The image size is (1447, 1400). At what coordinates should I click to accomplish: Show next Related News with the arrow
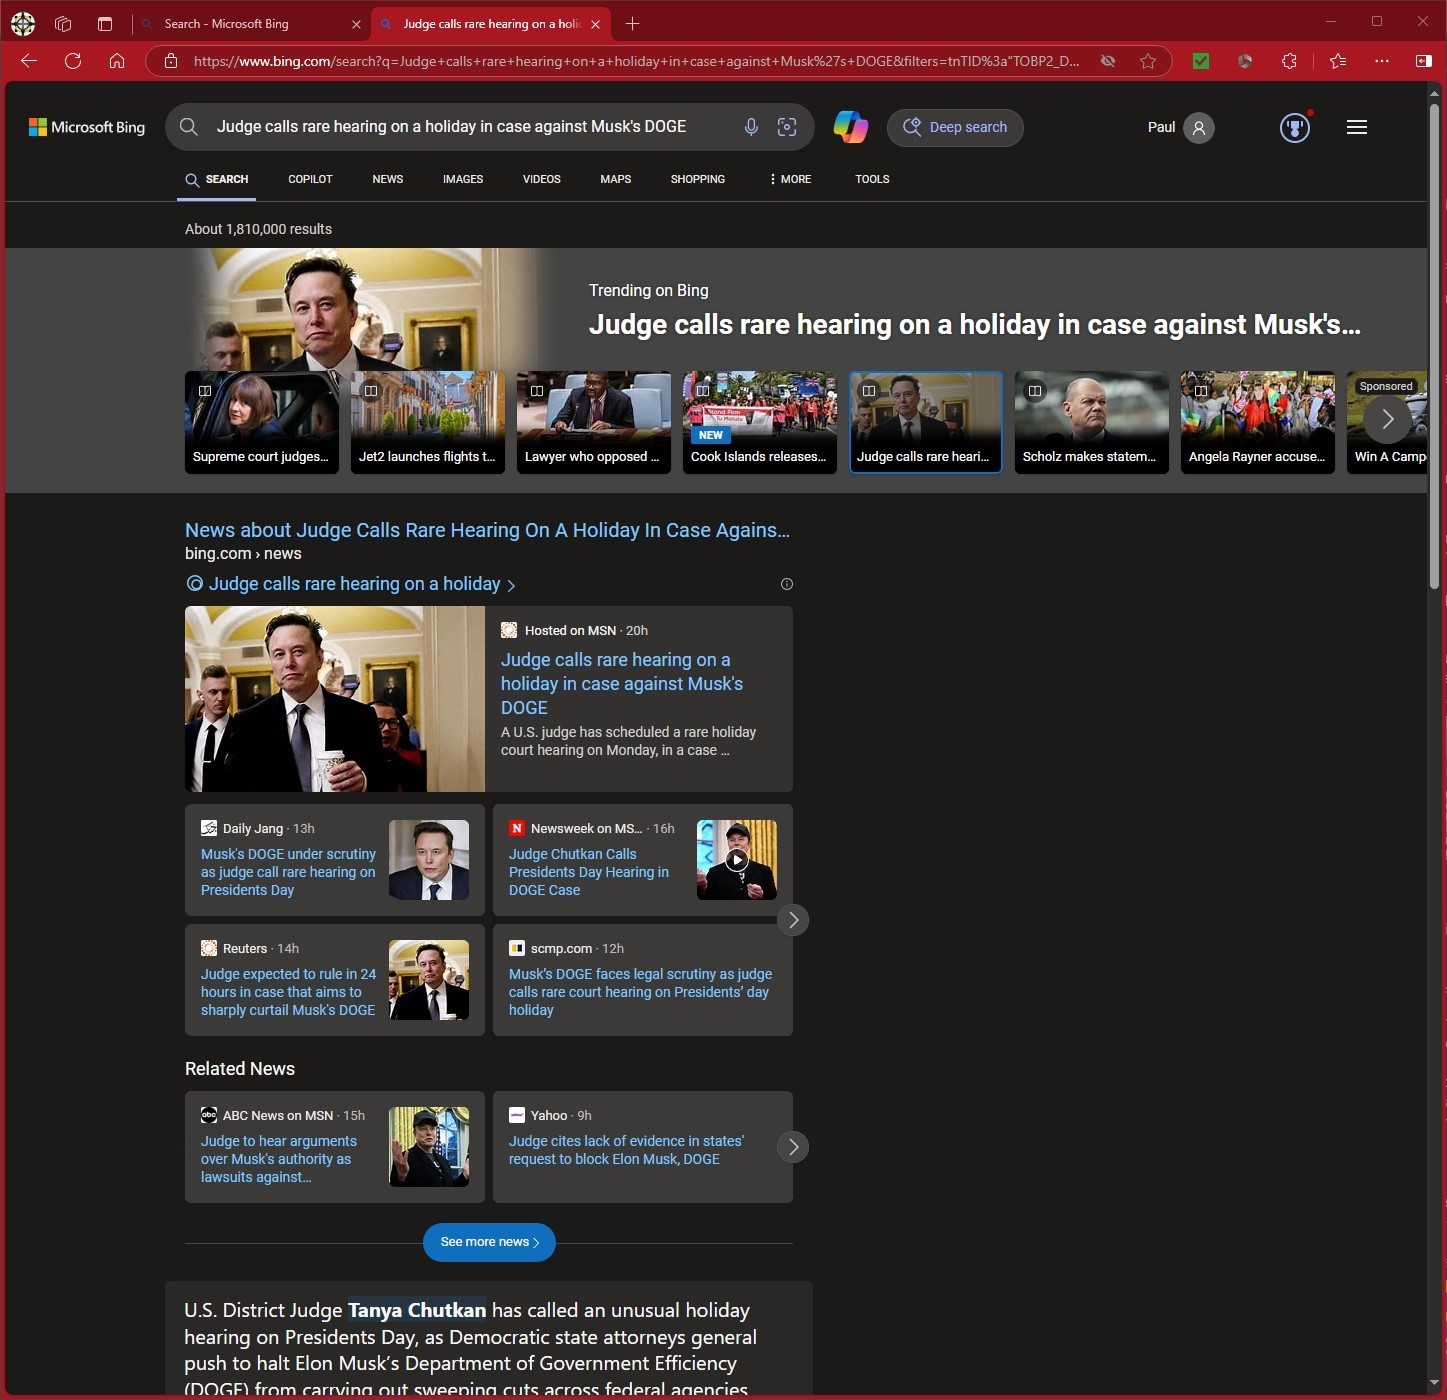(793, 1147)
